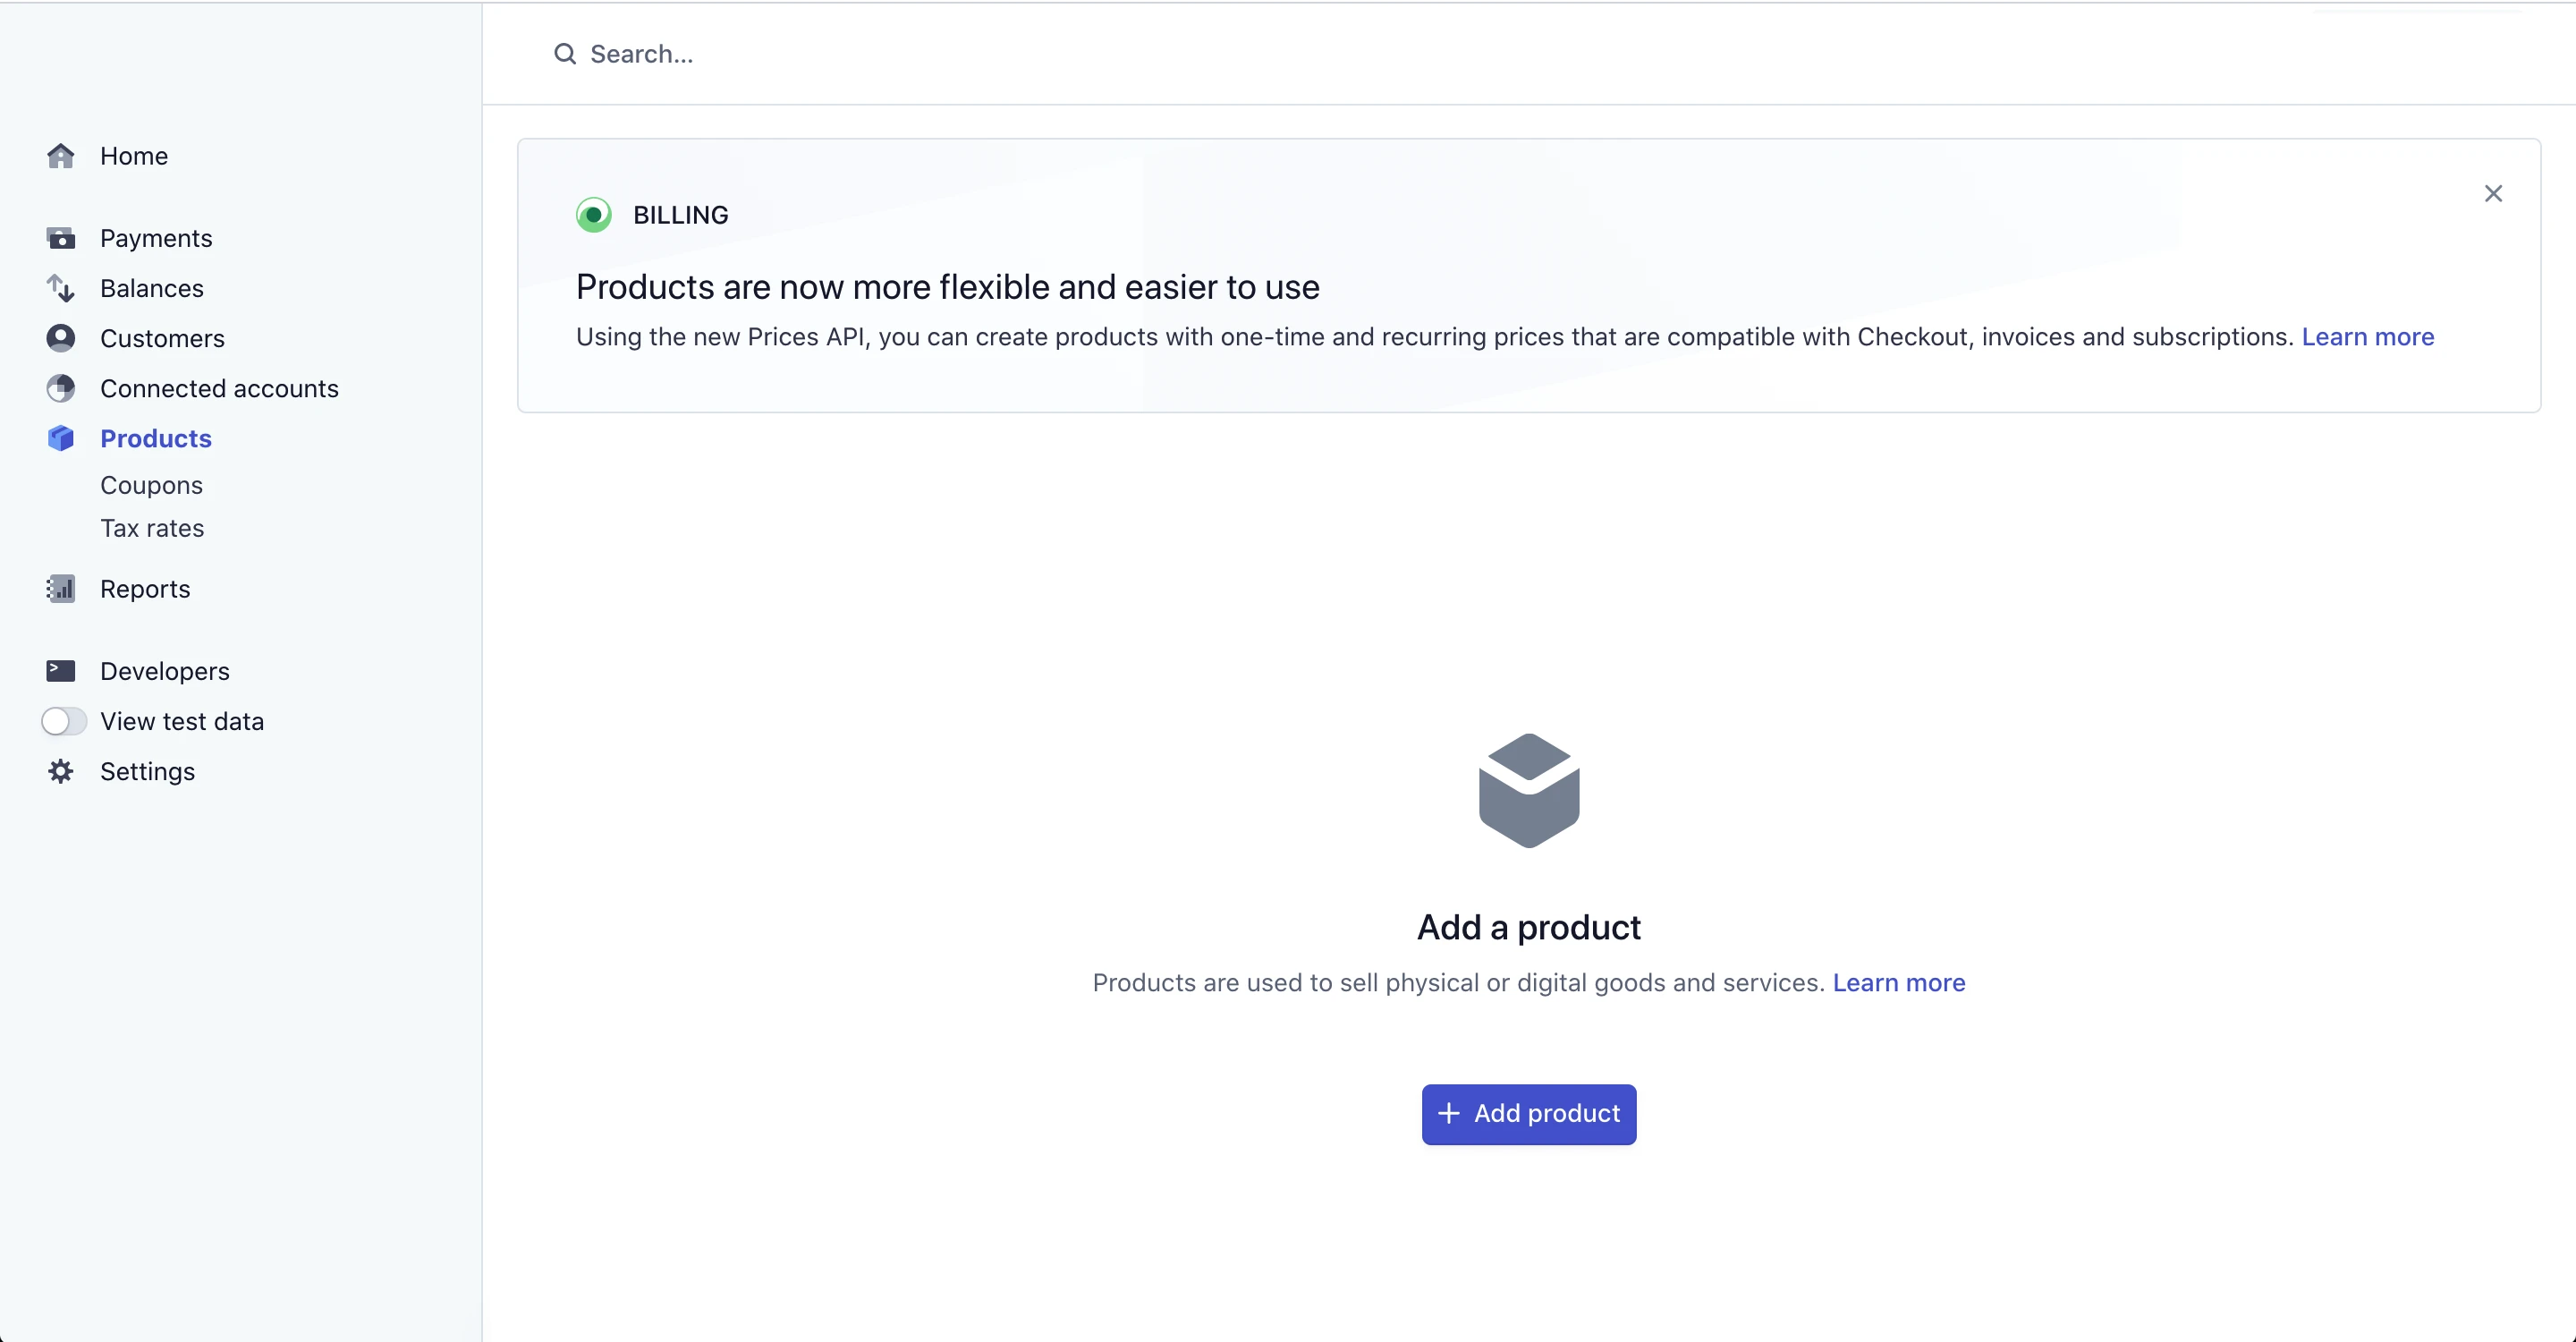Open the Coupons submenu item
The height and width of the screenshot is (1342, 2576).
(151, 485)
